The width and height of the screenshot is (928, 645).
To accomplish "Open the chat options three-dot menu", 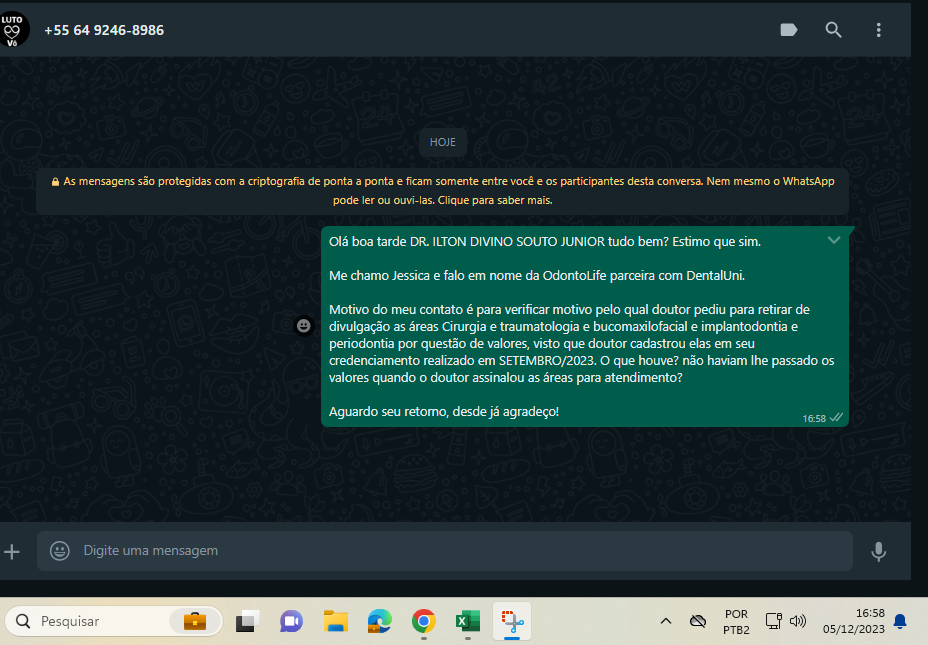I will click(878, 30).
